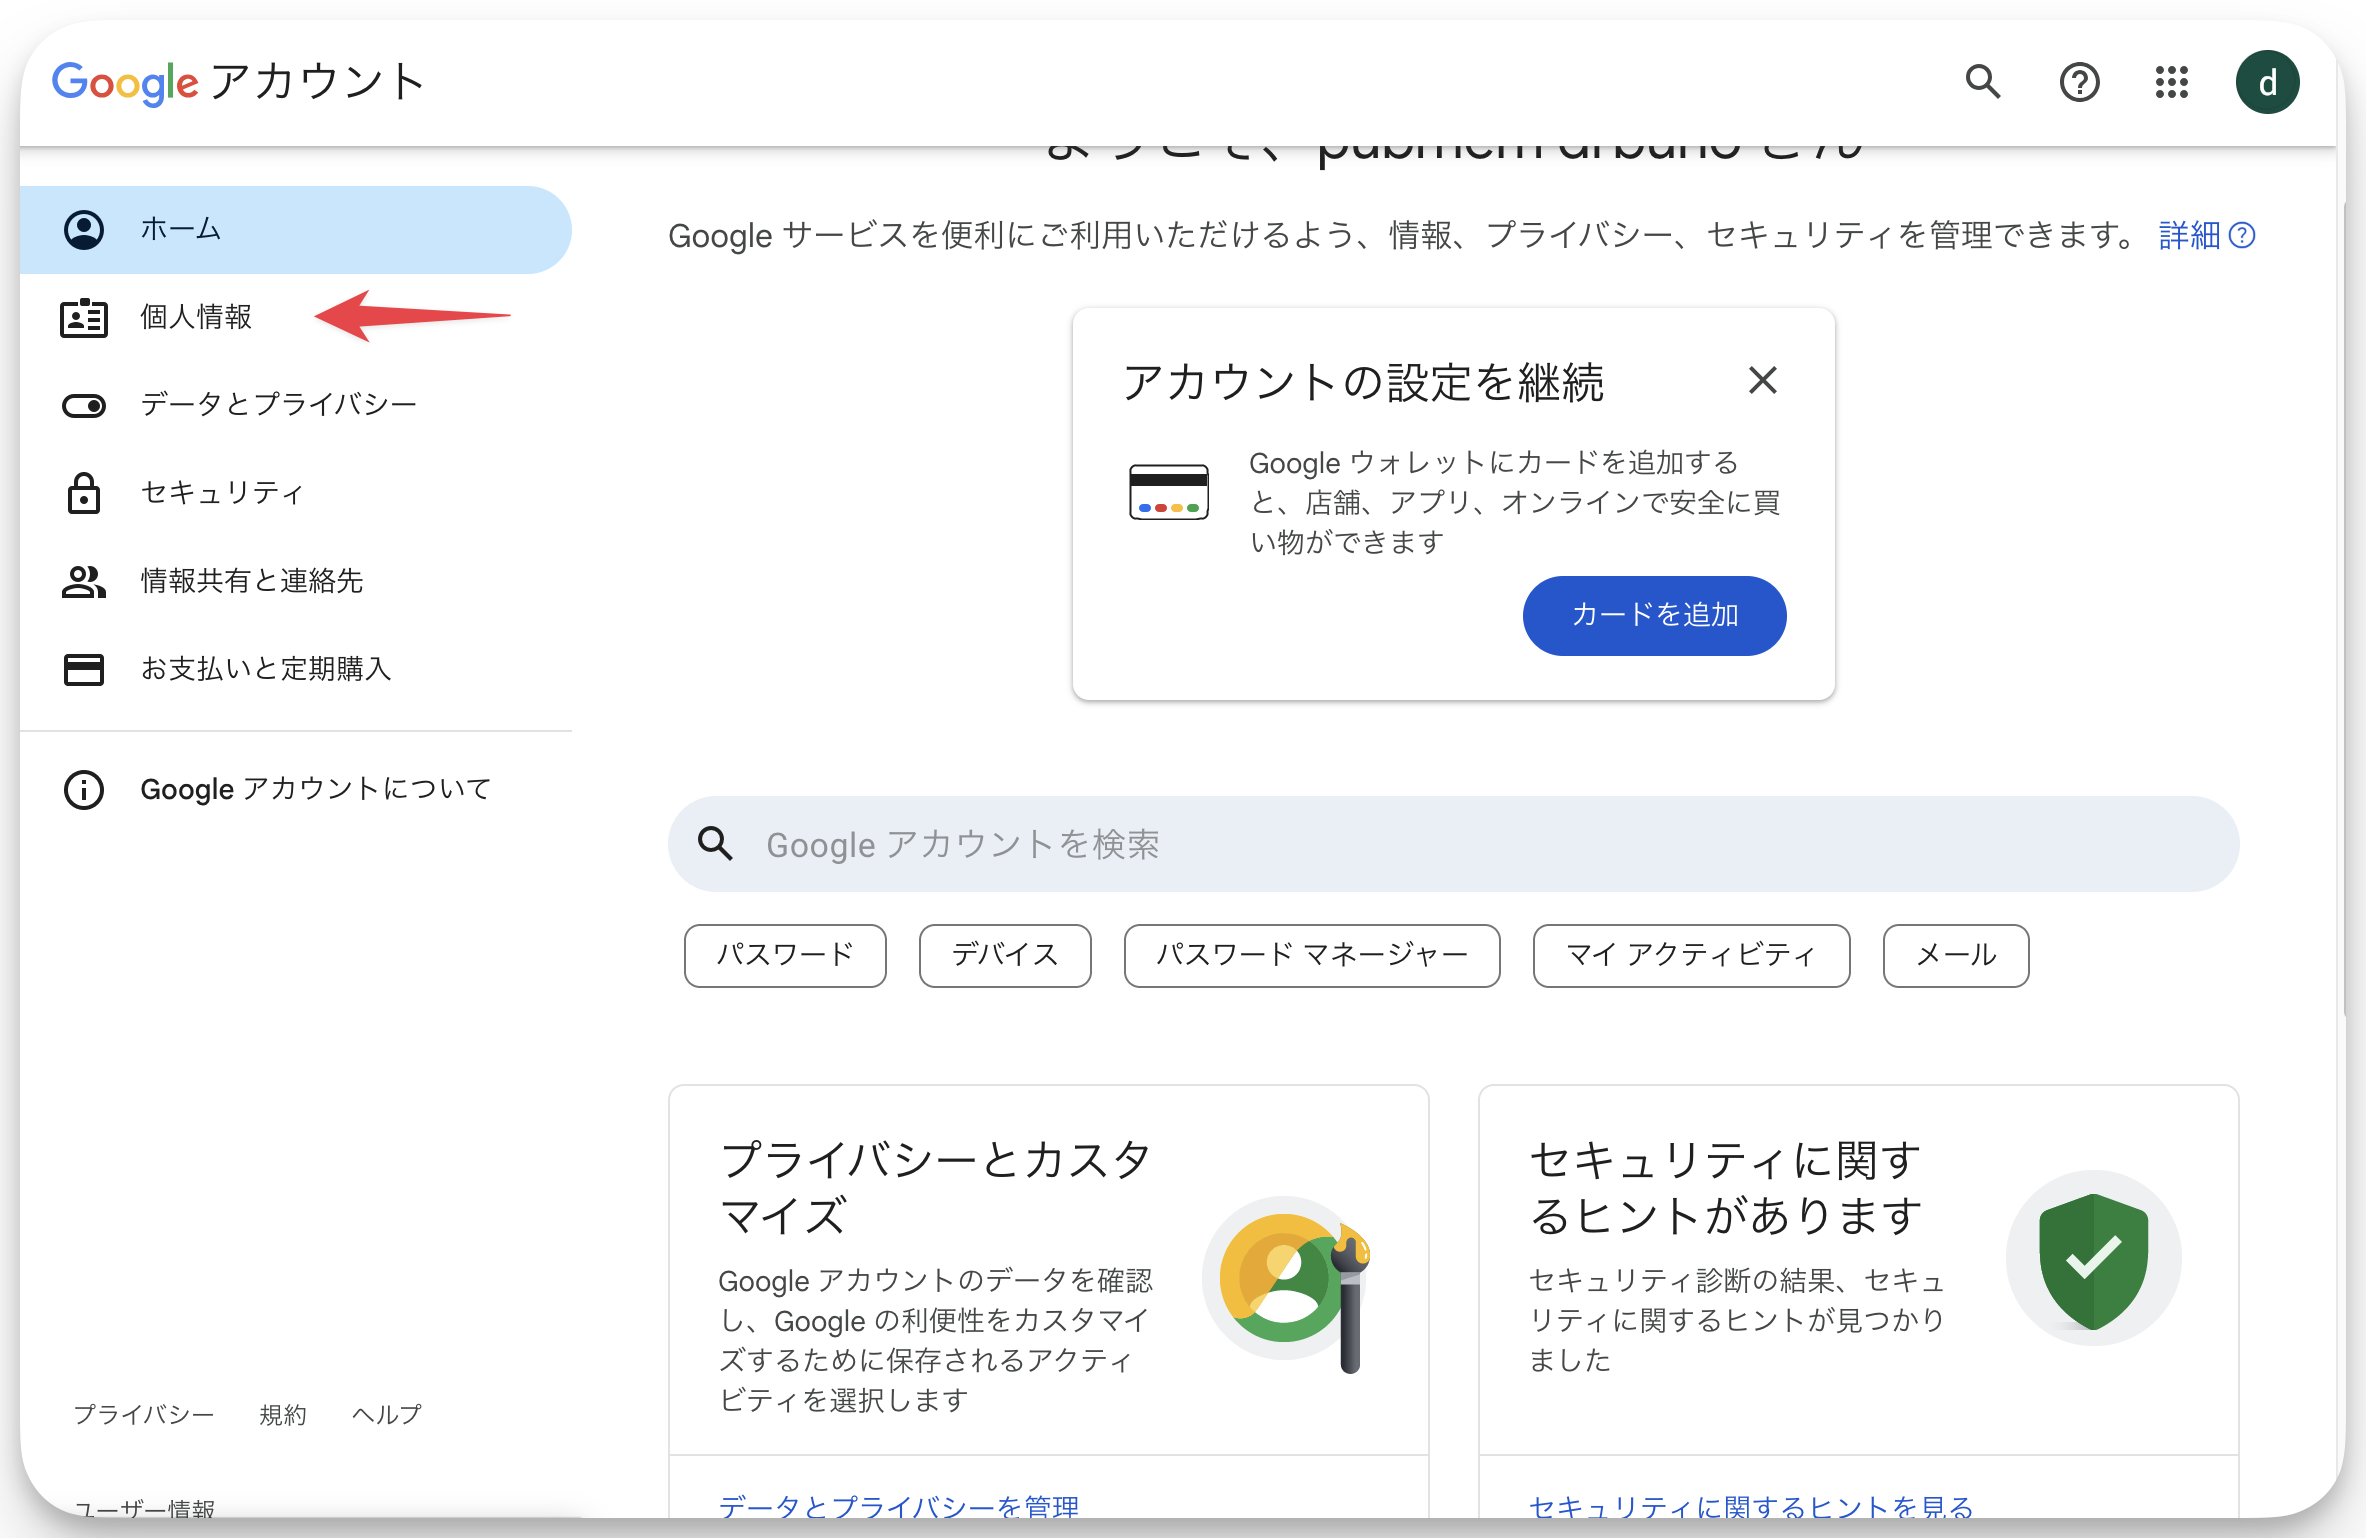Click the 規約 footer link
The width and height of the screenshot is (2366, 1538).
283,1415
